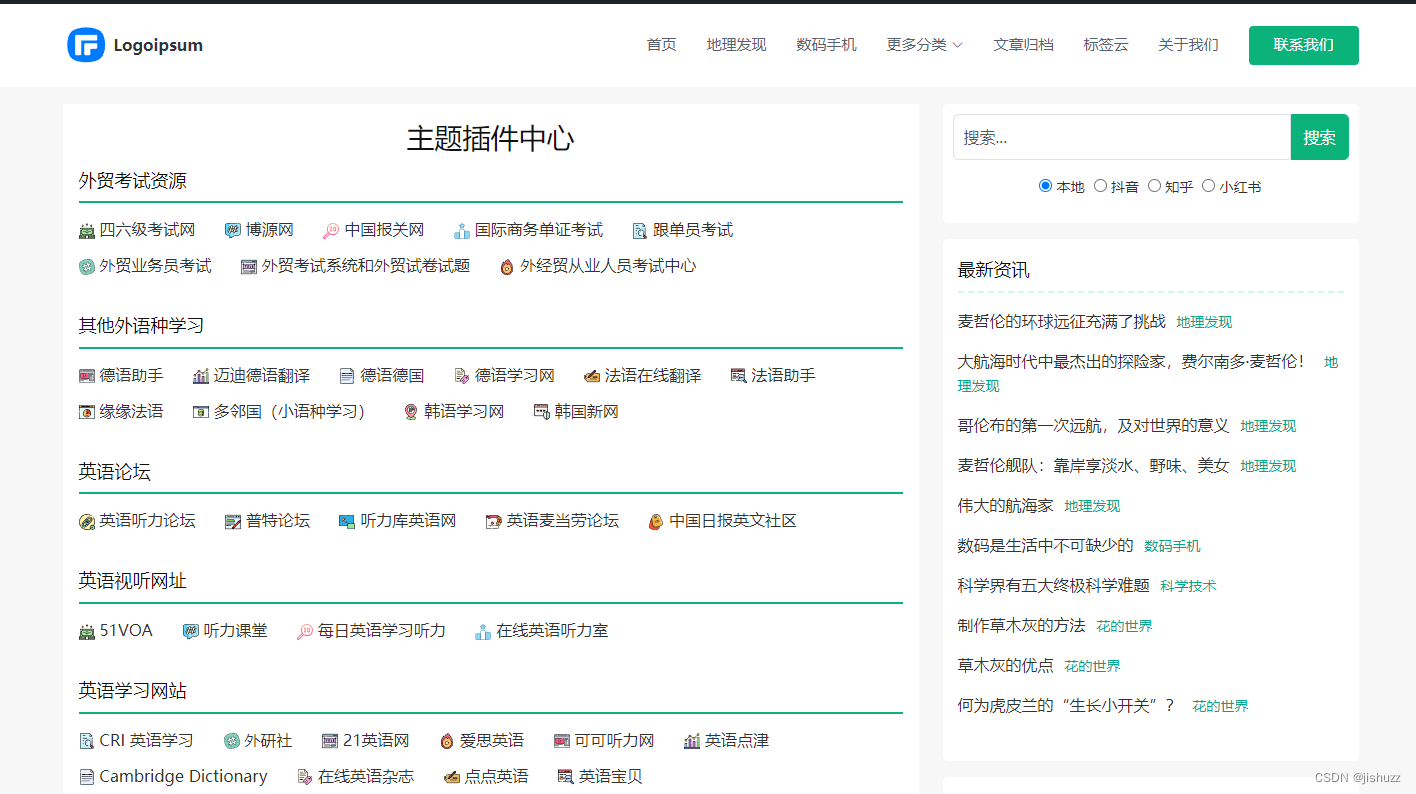
Task: Open the 标签云 nav item
Action: 1105,45
